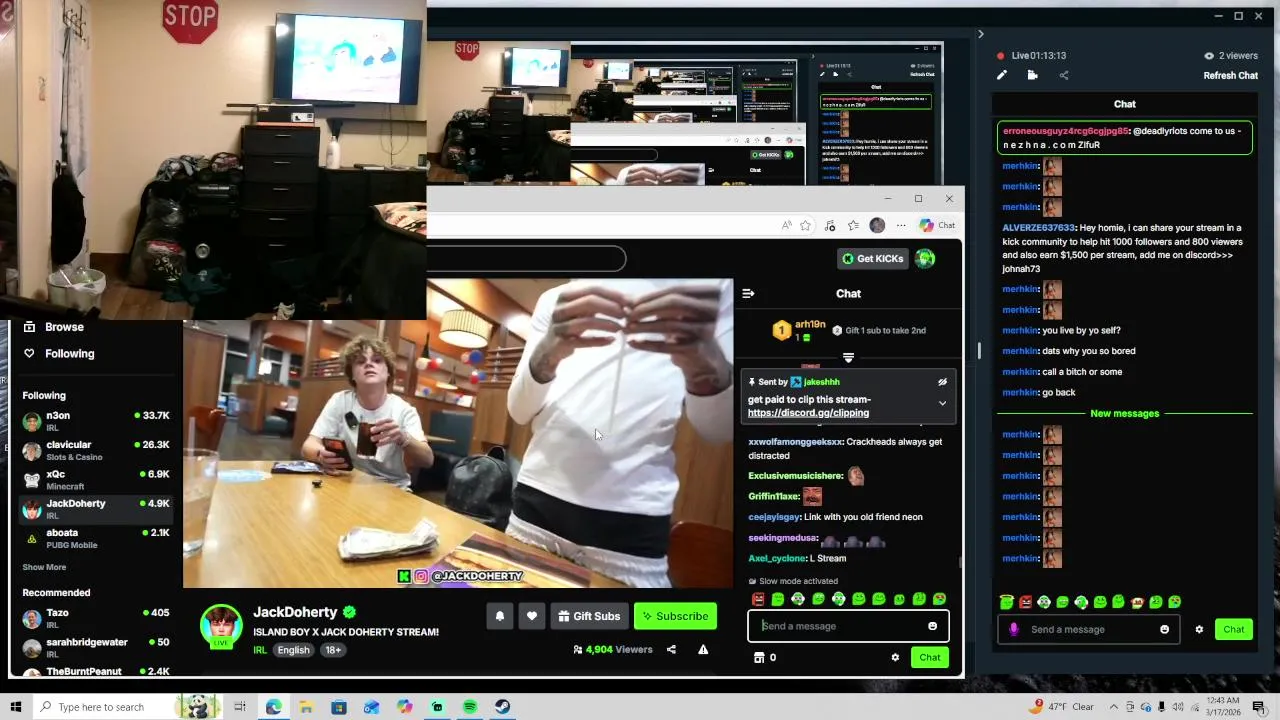Open Edge more options ellipsis

pos(901,226)
